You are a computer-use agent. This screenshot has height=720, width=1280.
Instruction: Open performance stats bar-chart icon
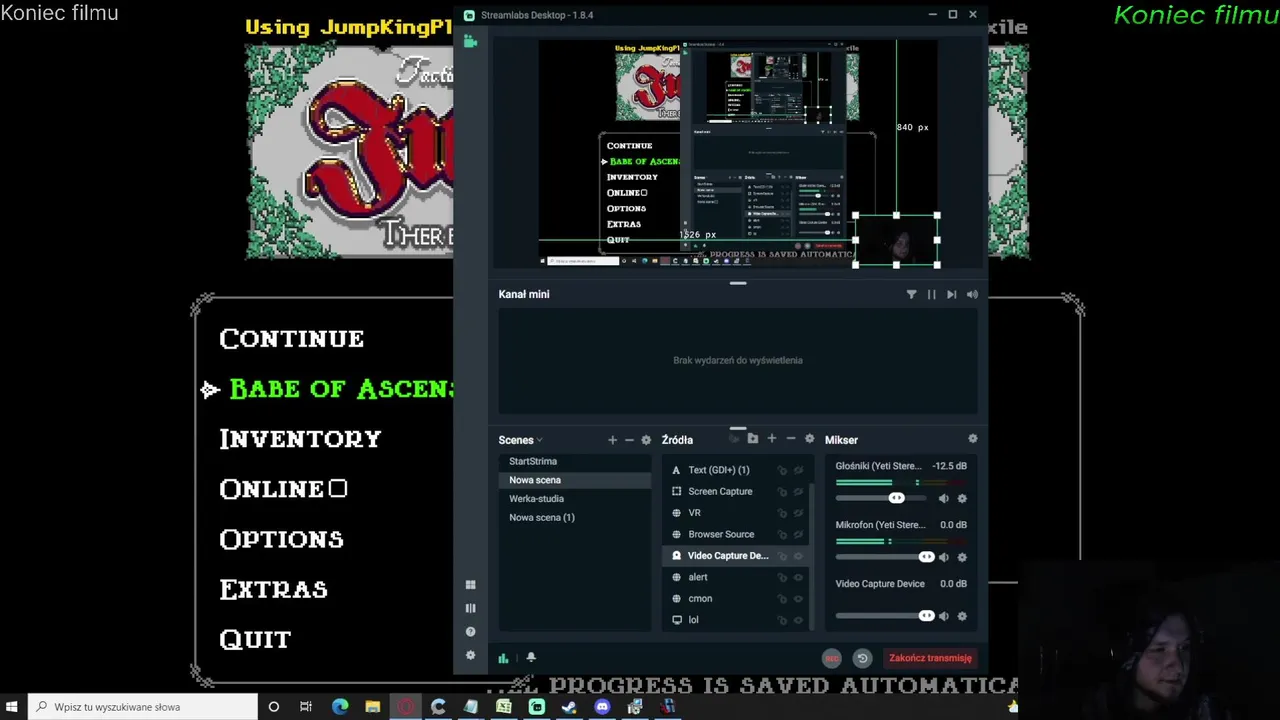[x=503, y=658]
